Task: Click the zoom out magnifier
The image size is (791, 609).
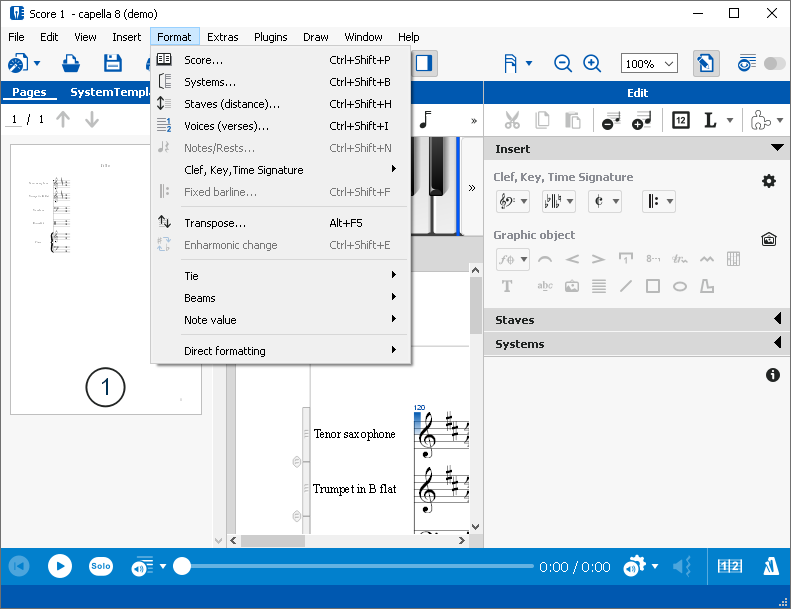Action: point(562,64)
